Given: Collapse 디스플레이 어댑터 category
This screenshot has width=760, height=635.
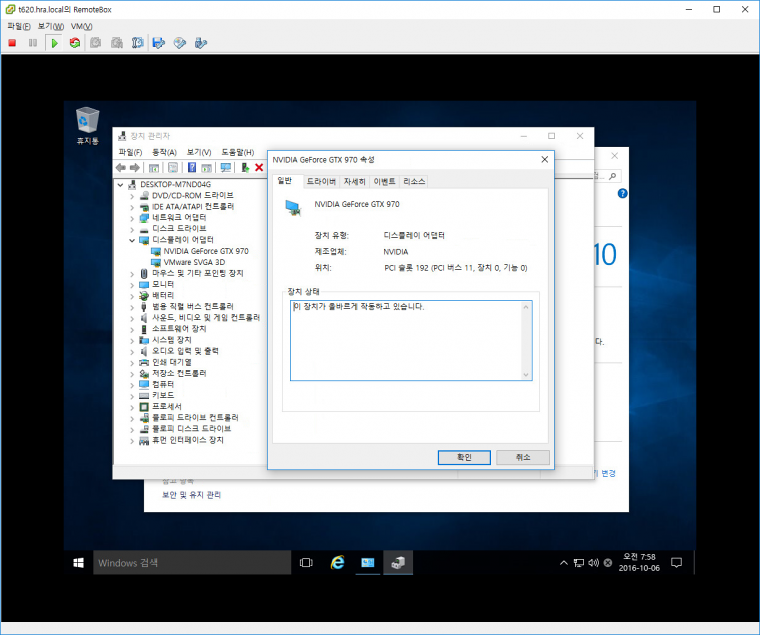Looking at the screenshot, I should point(132,240).
